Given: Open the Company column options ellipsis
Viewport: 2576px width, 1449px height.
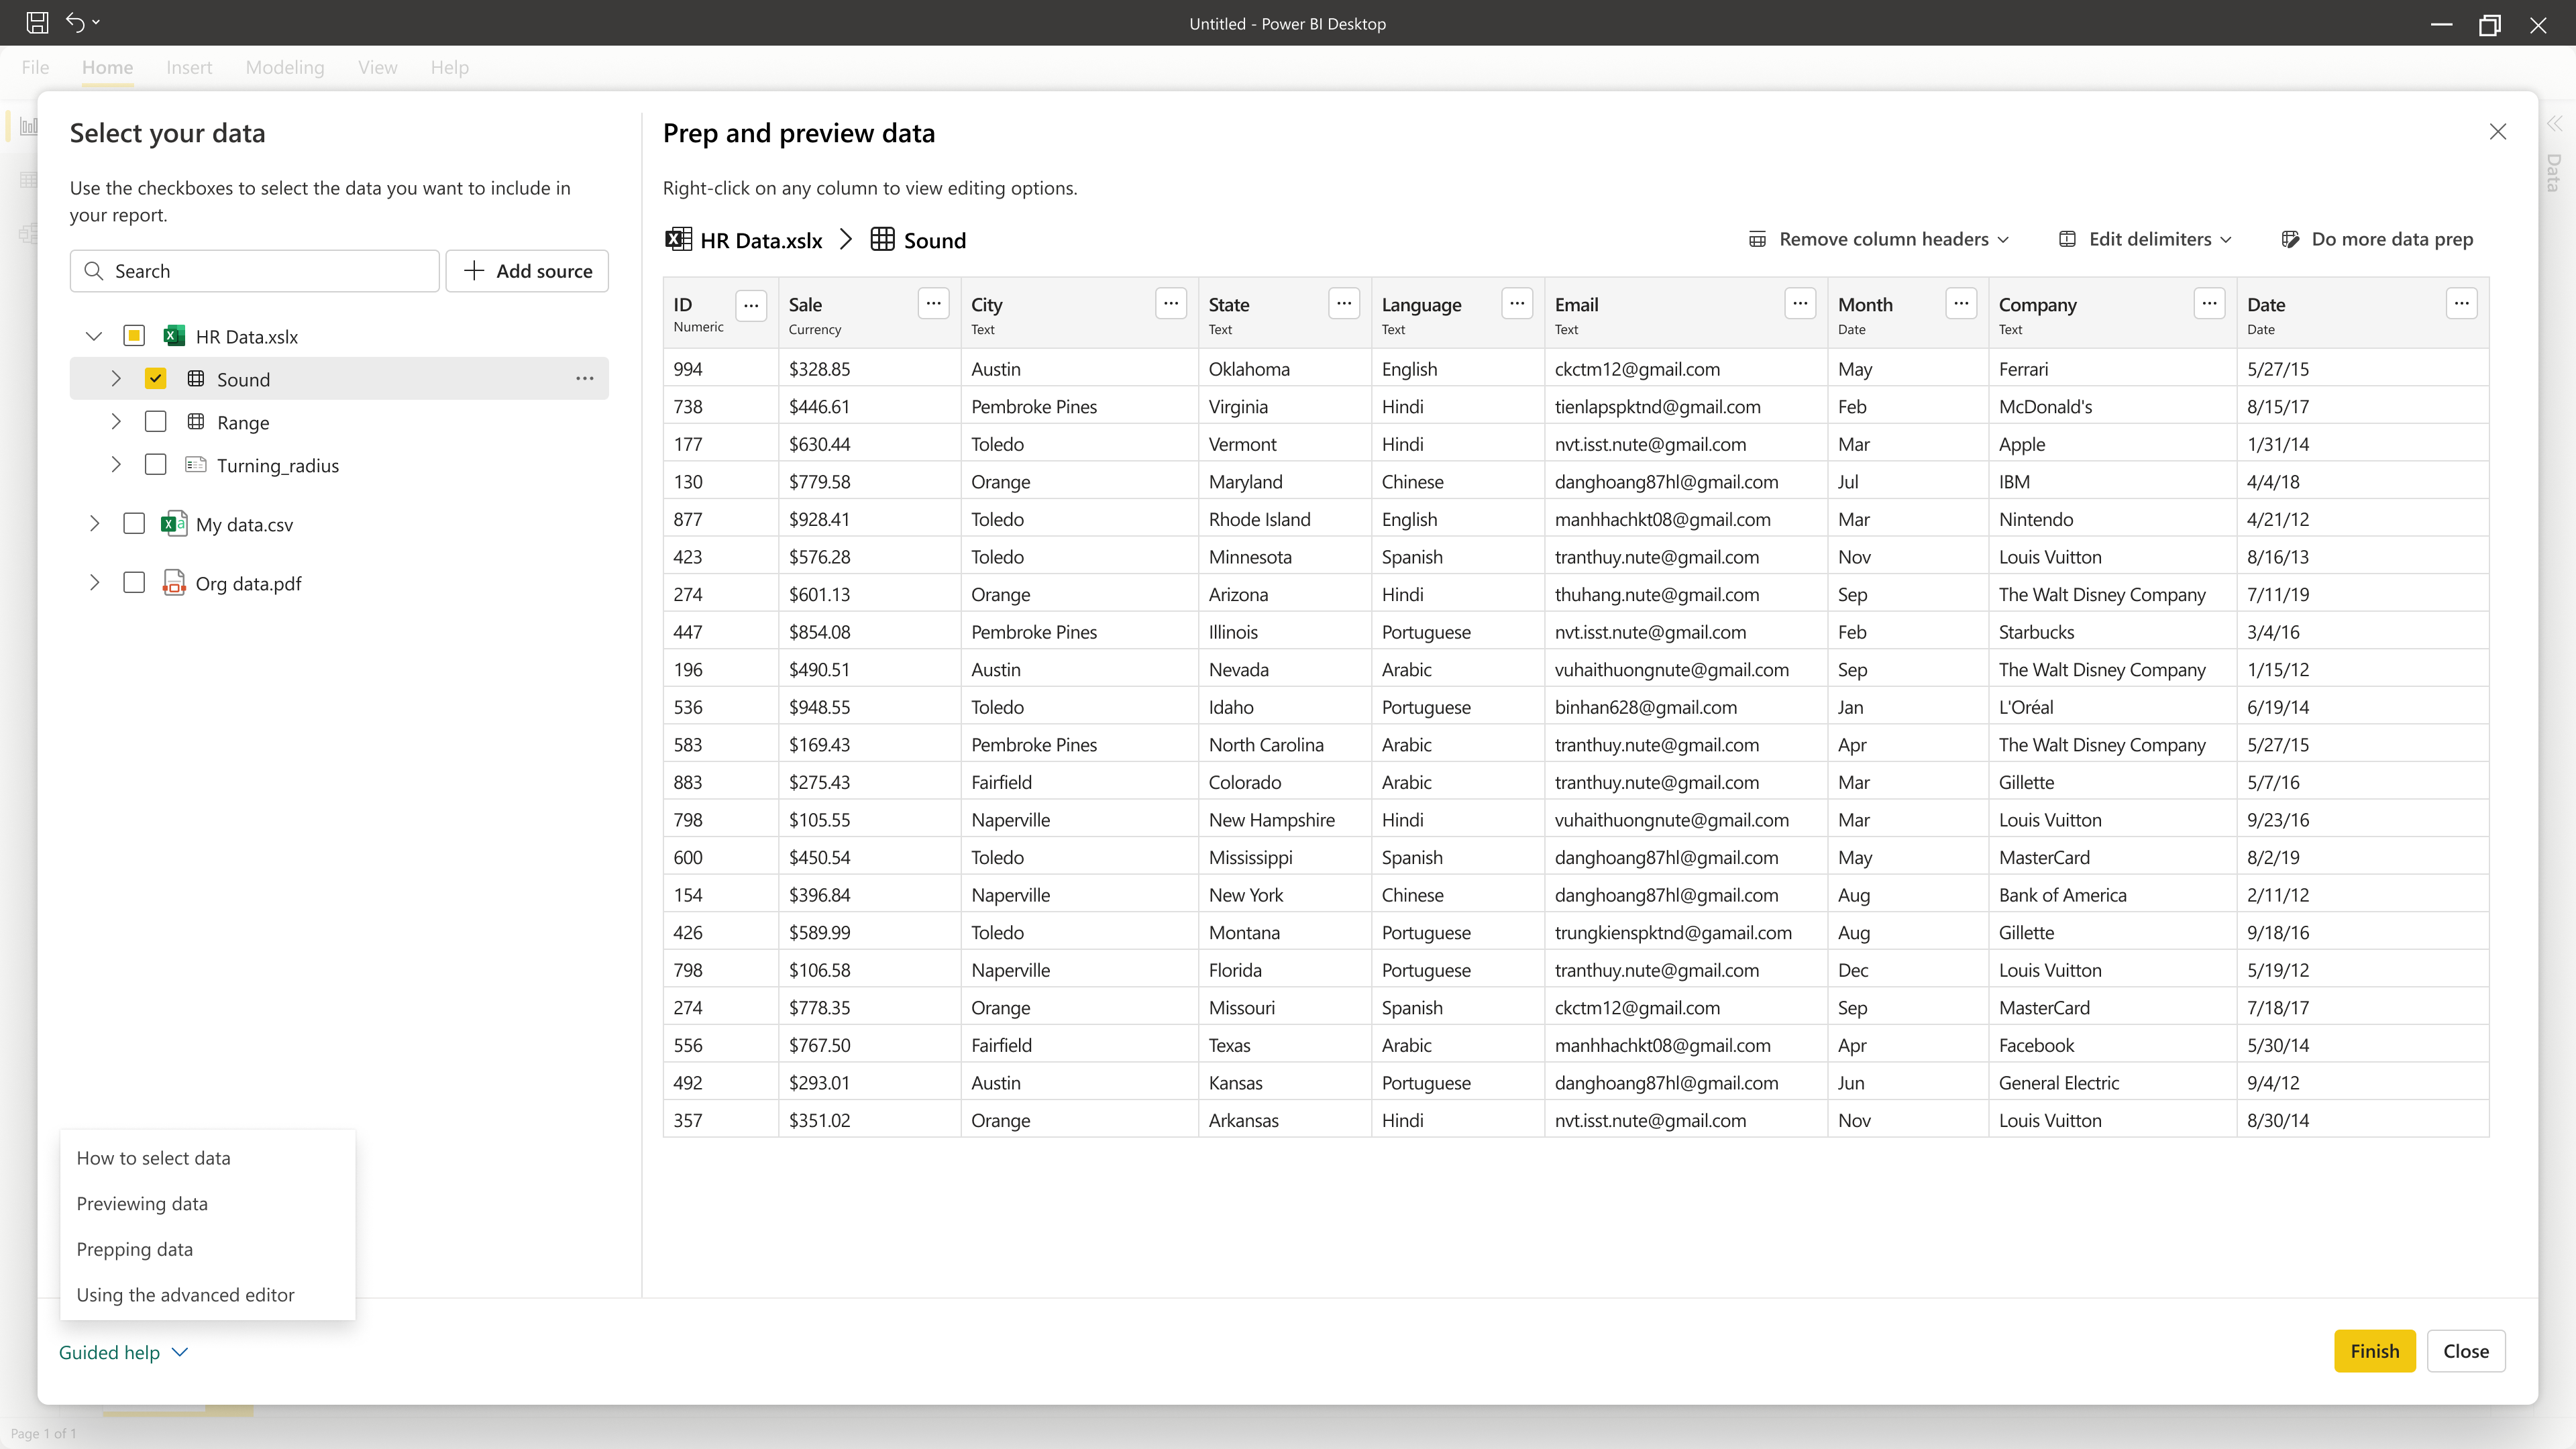Looking at the screenshot, I should tap(2209, 303).
